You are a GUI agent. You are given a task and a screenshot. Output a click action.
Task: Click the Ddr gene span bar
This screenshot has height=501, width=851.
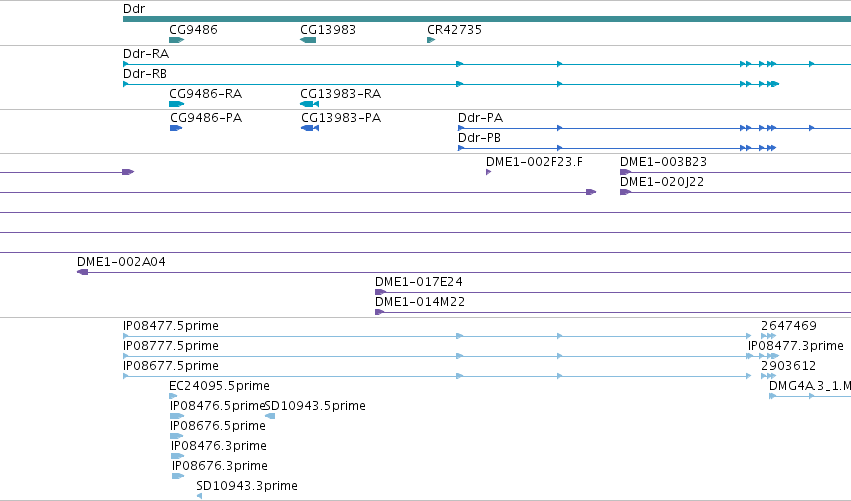(487, 19)
